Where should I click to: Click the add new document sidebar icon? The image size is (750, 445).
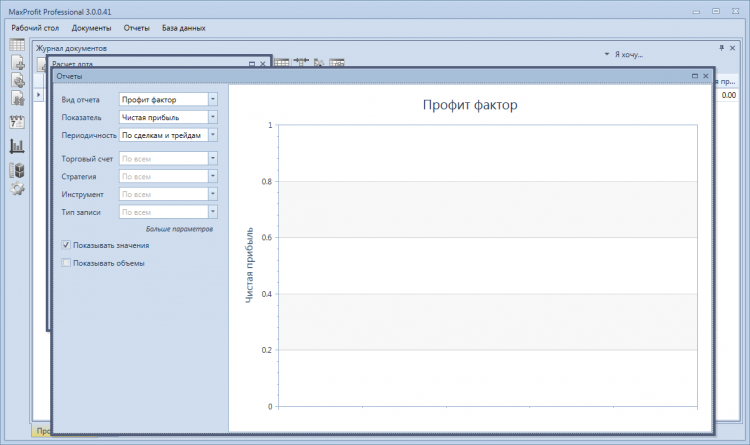point(18,63)
